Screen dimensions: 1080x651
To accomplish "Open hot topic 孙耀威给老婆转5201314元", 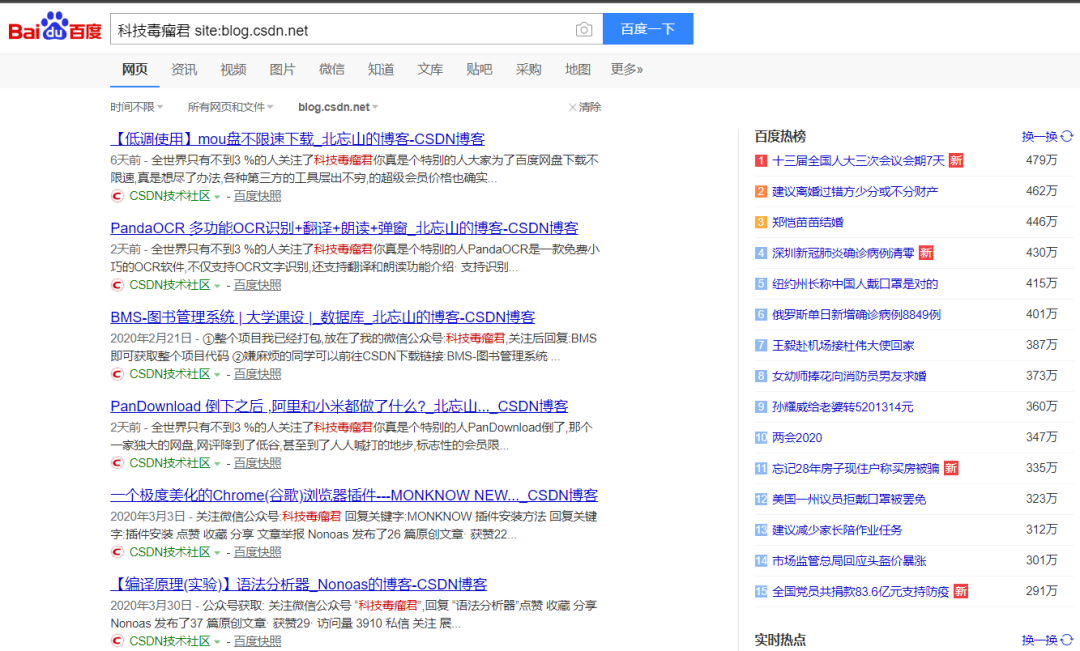I will click(x=842, y=407).
